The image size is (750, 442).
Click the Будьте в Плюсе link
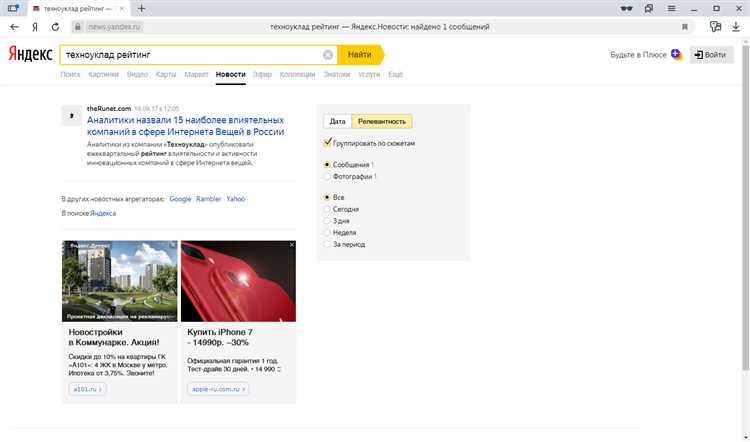[x=638, y=55]
